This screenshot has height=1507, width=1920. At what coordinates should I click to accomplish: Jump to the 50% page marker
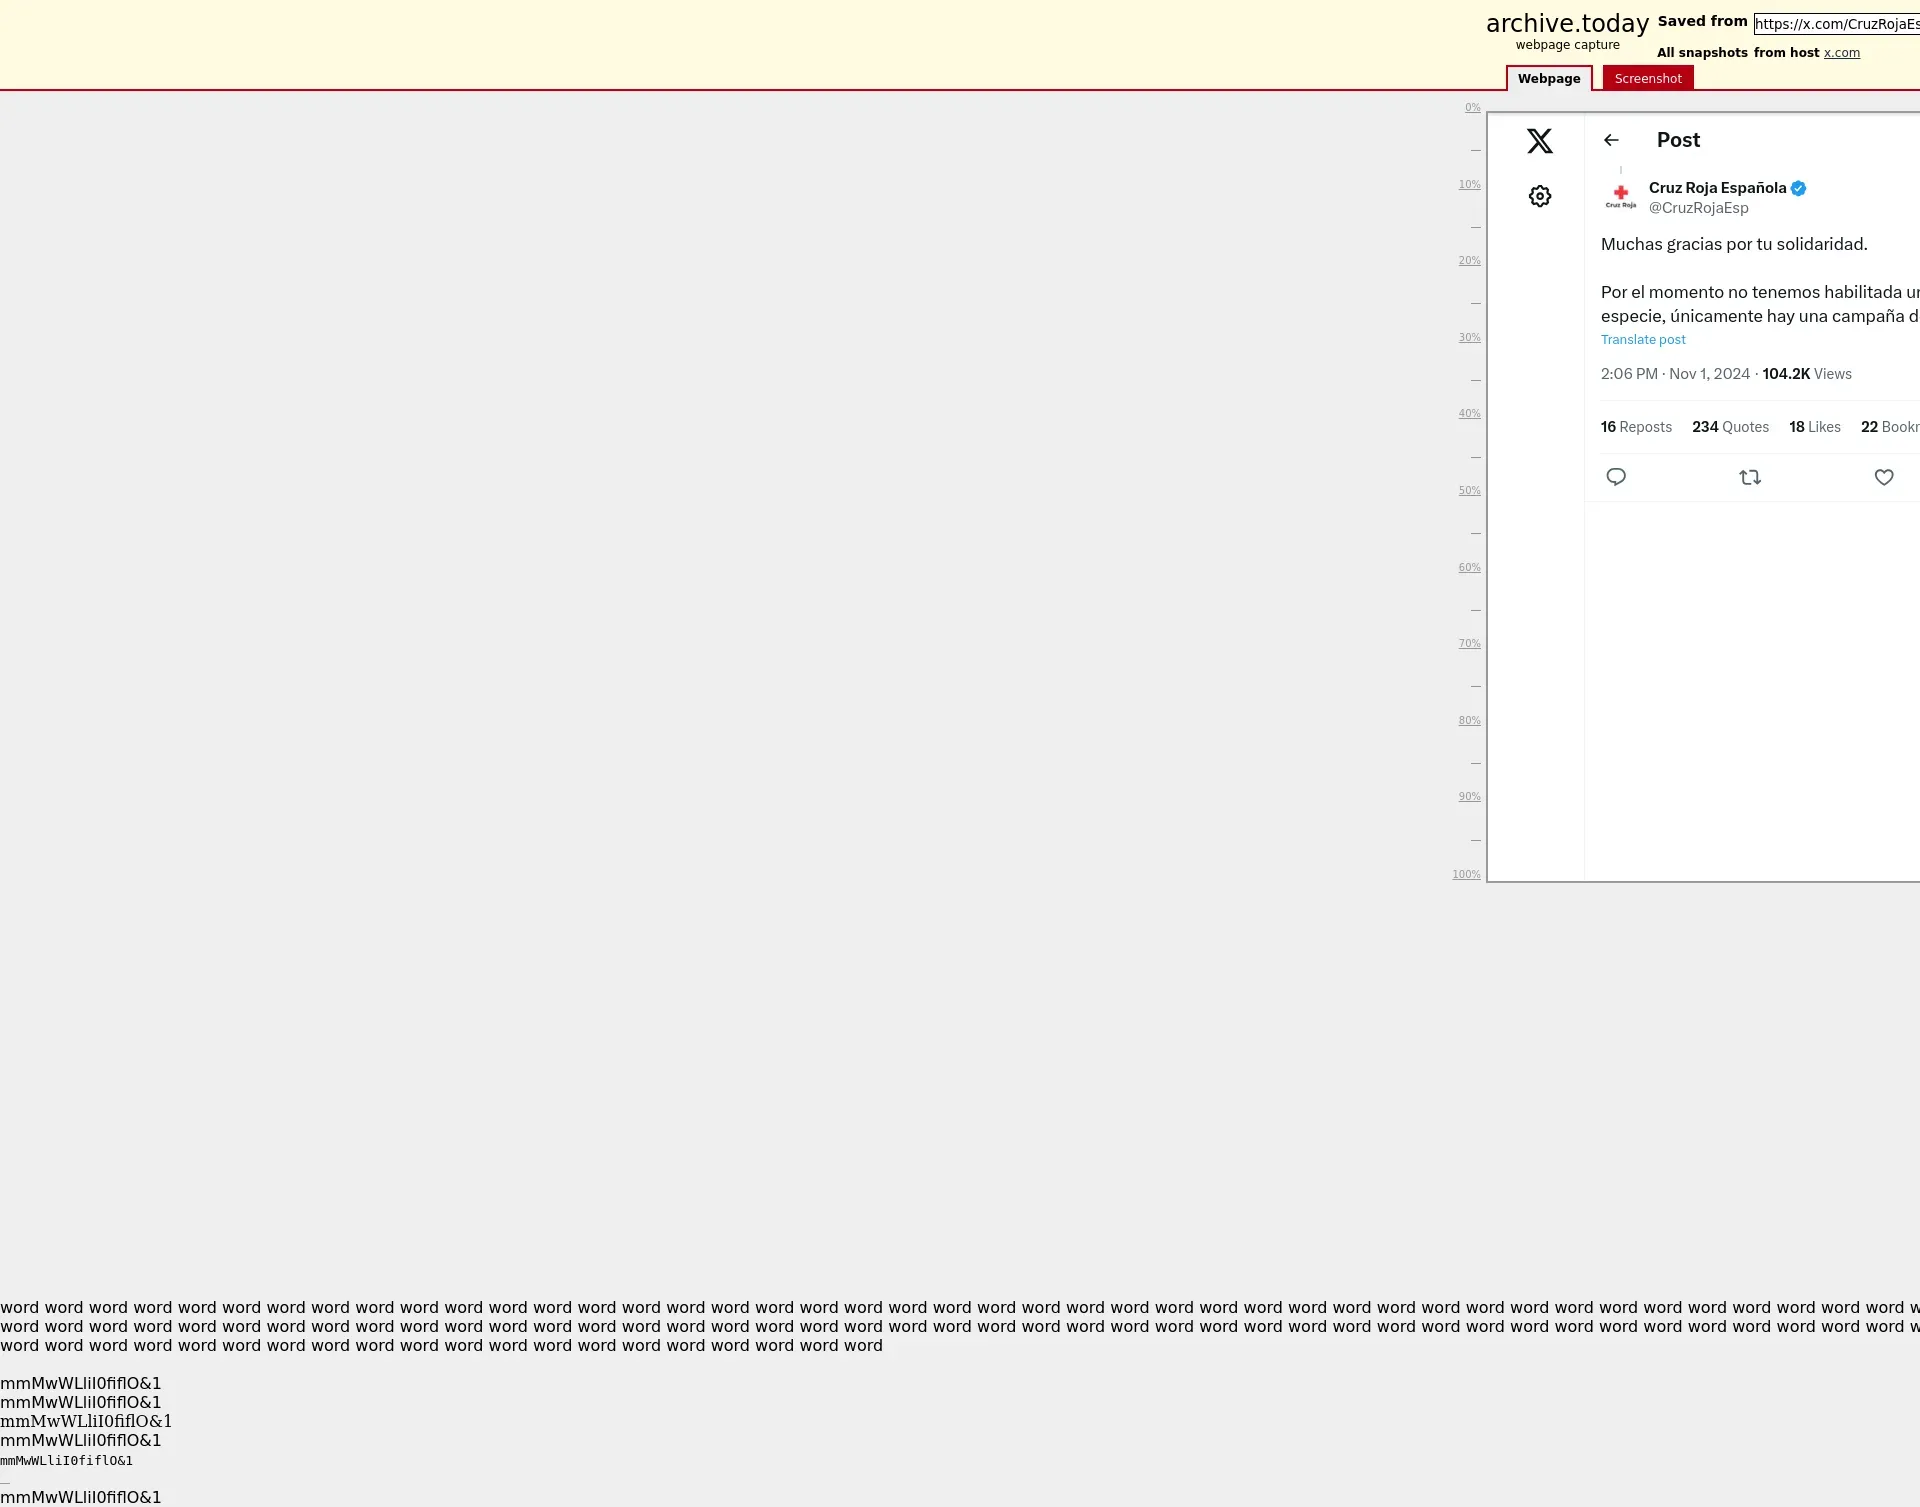[x=1469, y=491]
